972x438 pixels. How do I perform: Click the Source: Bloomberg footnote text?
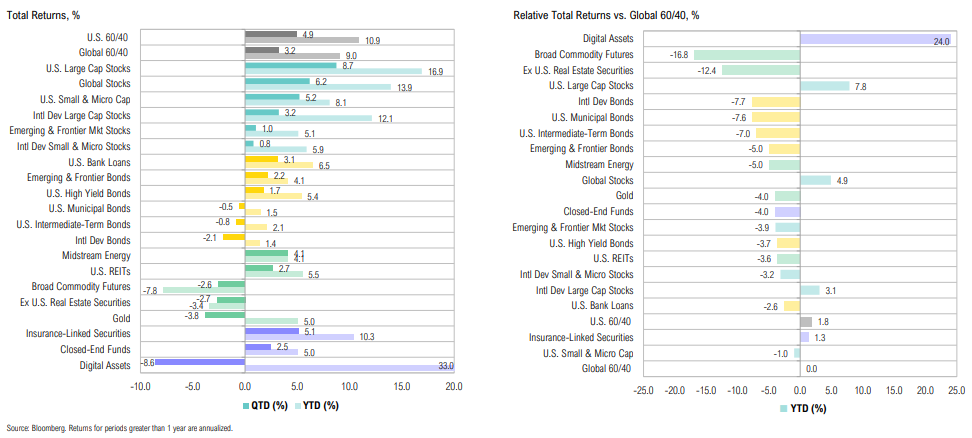[x=119, y=428]
